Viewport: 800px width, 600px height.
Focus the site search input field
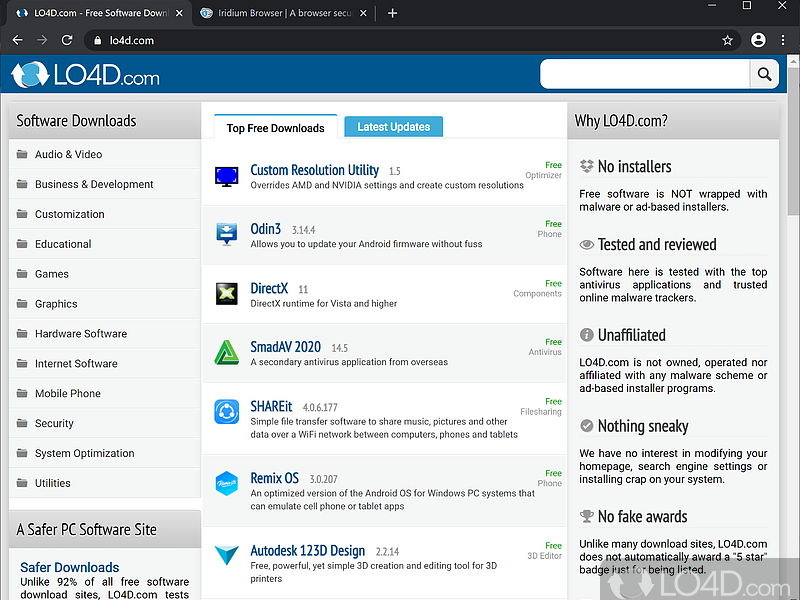tap(645, 74)
